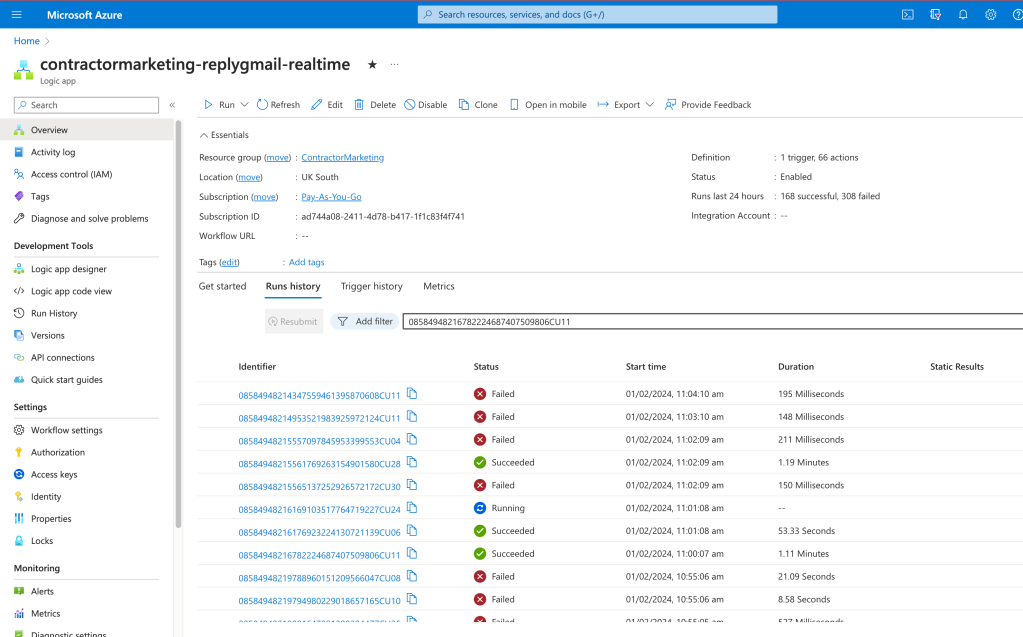Click the Add filter button
This screenshot has height=637, width=1023.
365,321
